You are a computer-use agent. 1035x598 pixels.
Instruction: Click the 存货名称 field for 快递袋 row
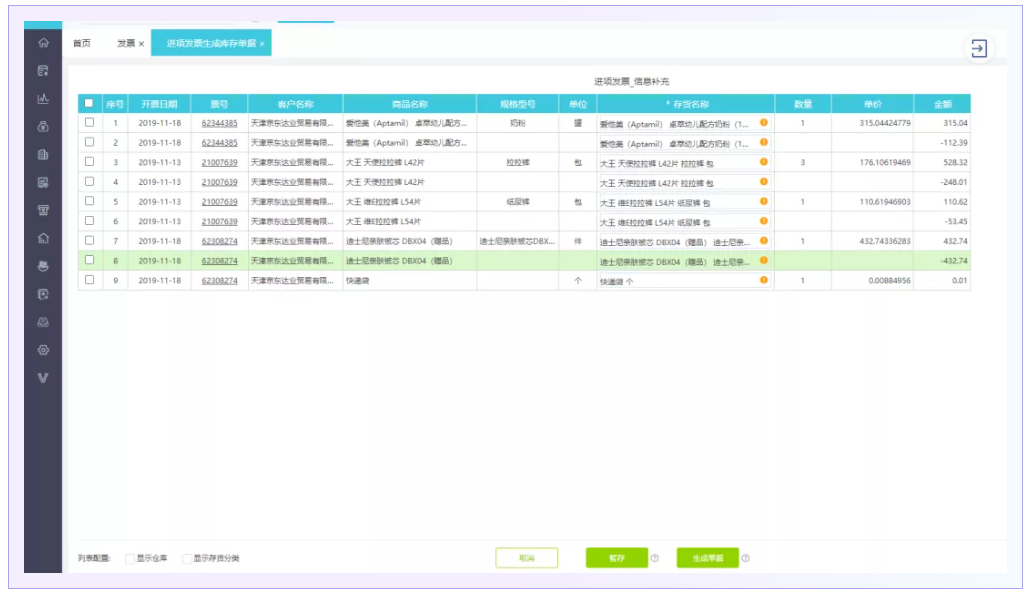675,281
